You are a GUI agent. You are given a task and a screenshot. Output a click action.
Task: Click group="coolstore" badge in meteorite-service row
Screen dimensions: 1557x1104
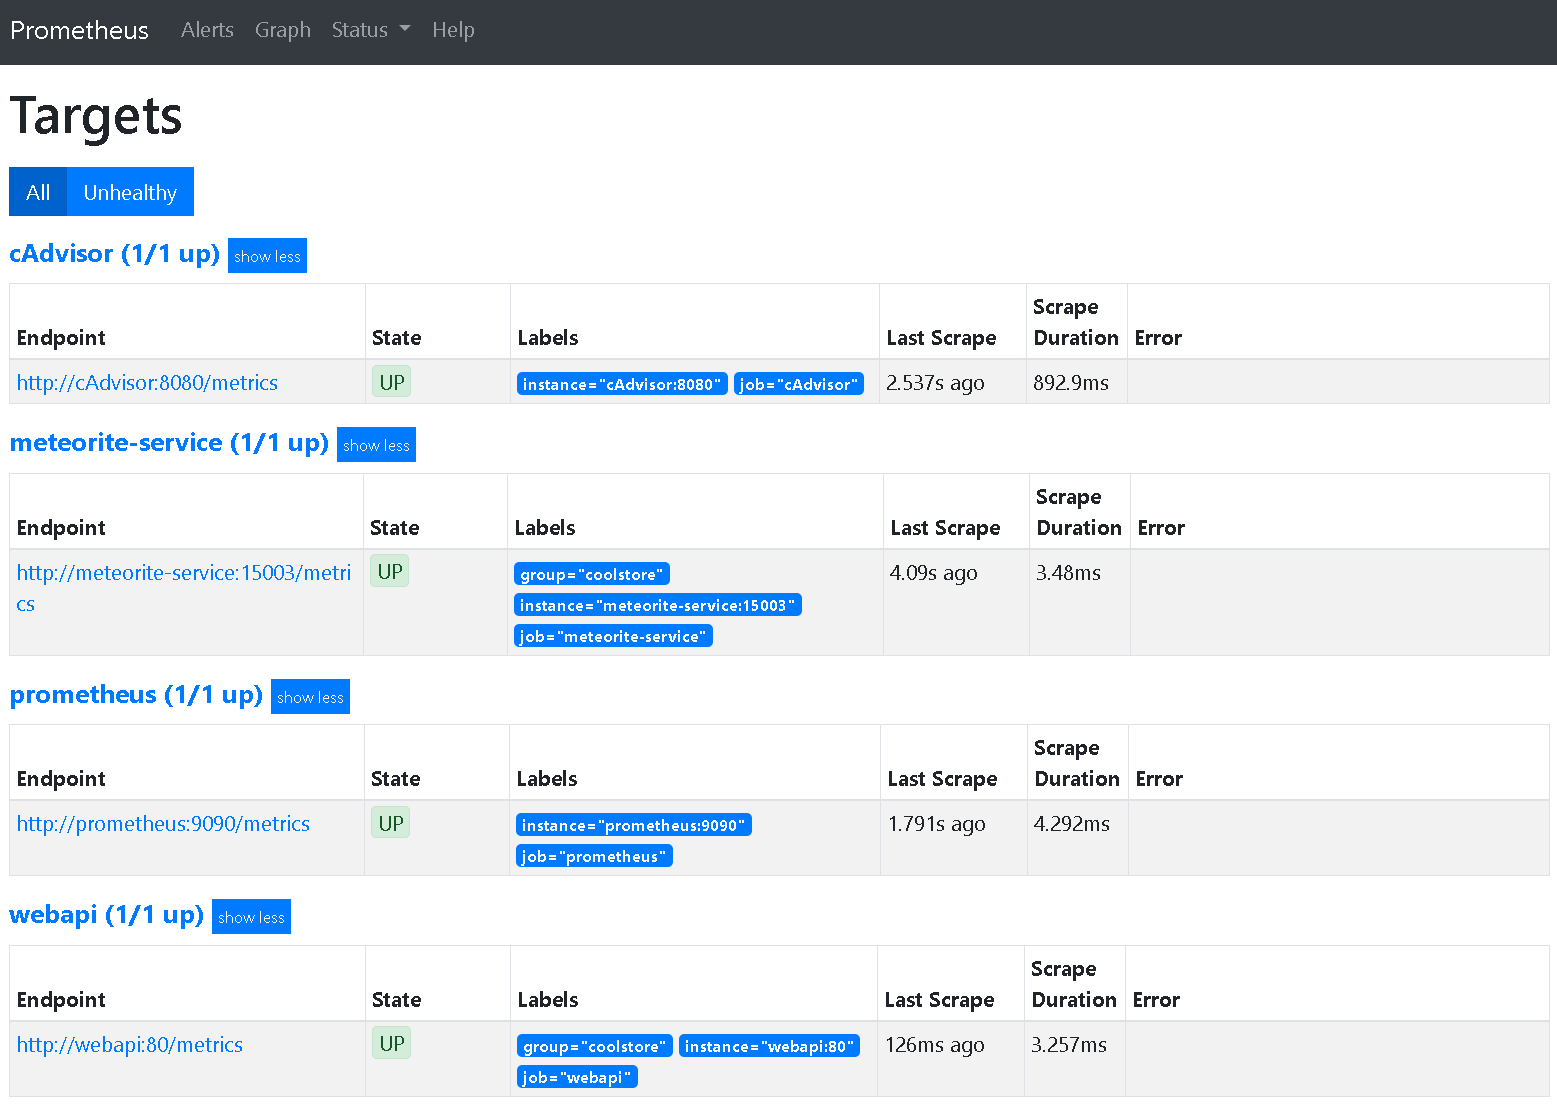click(x=592, y=574)
